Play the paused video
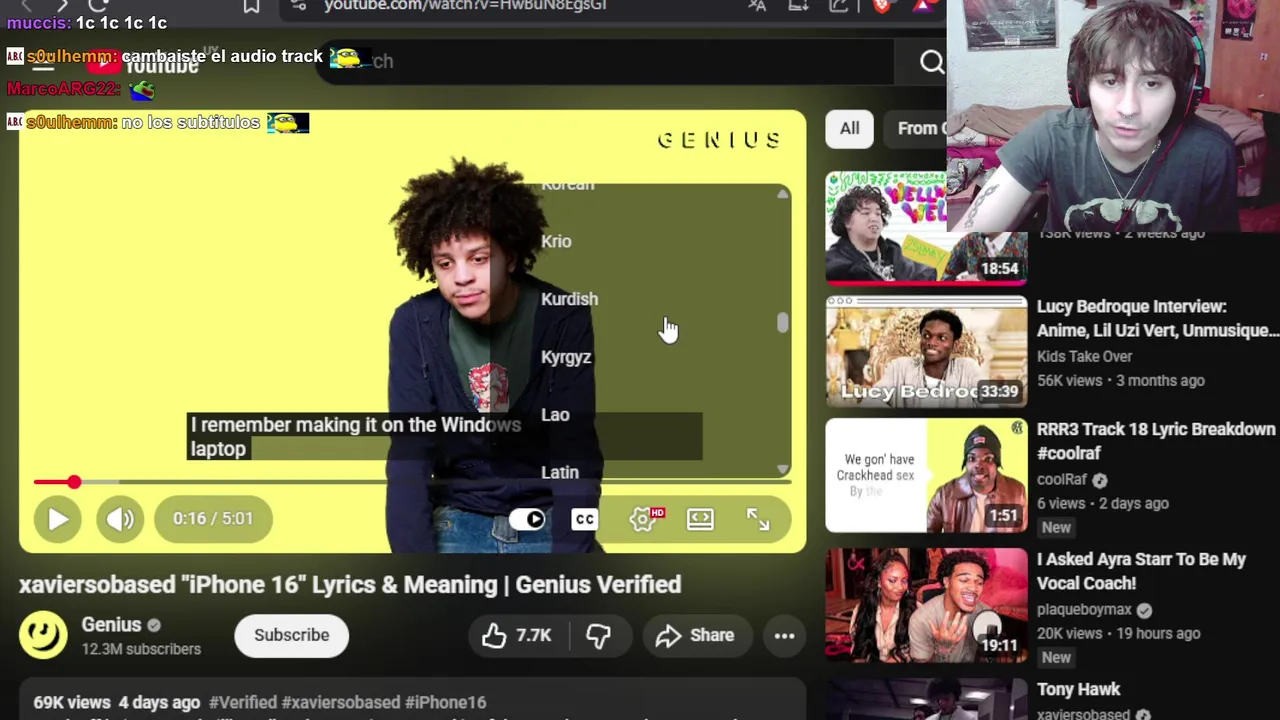The width and height of the screenshot is (1280, 720). (x=57, y=519)
